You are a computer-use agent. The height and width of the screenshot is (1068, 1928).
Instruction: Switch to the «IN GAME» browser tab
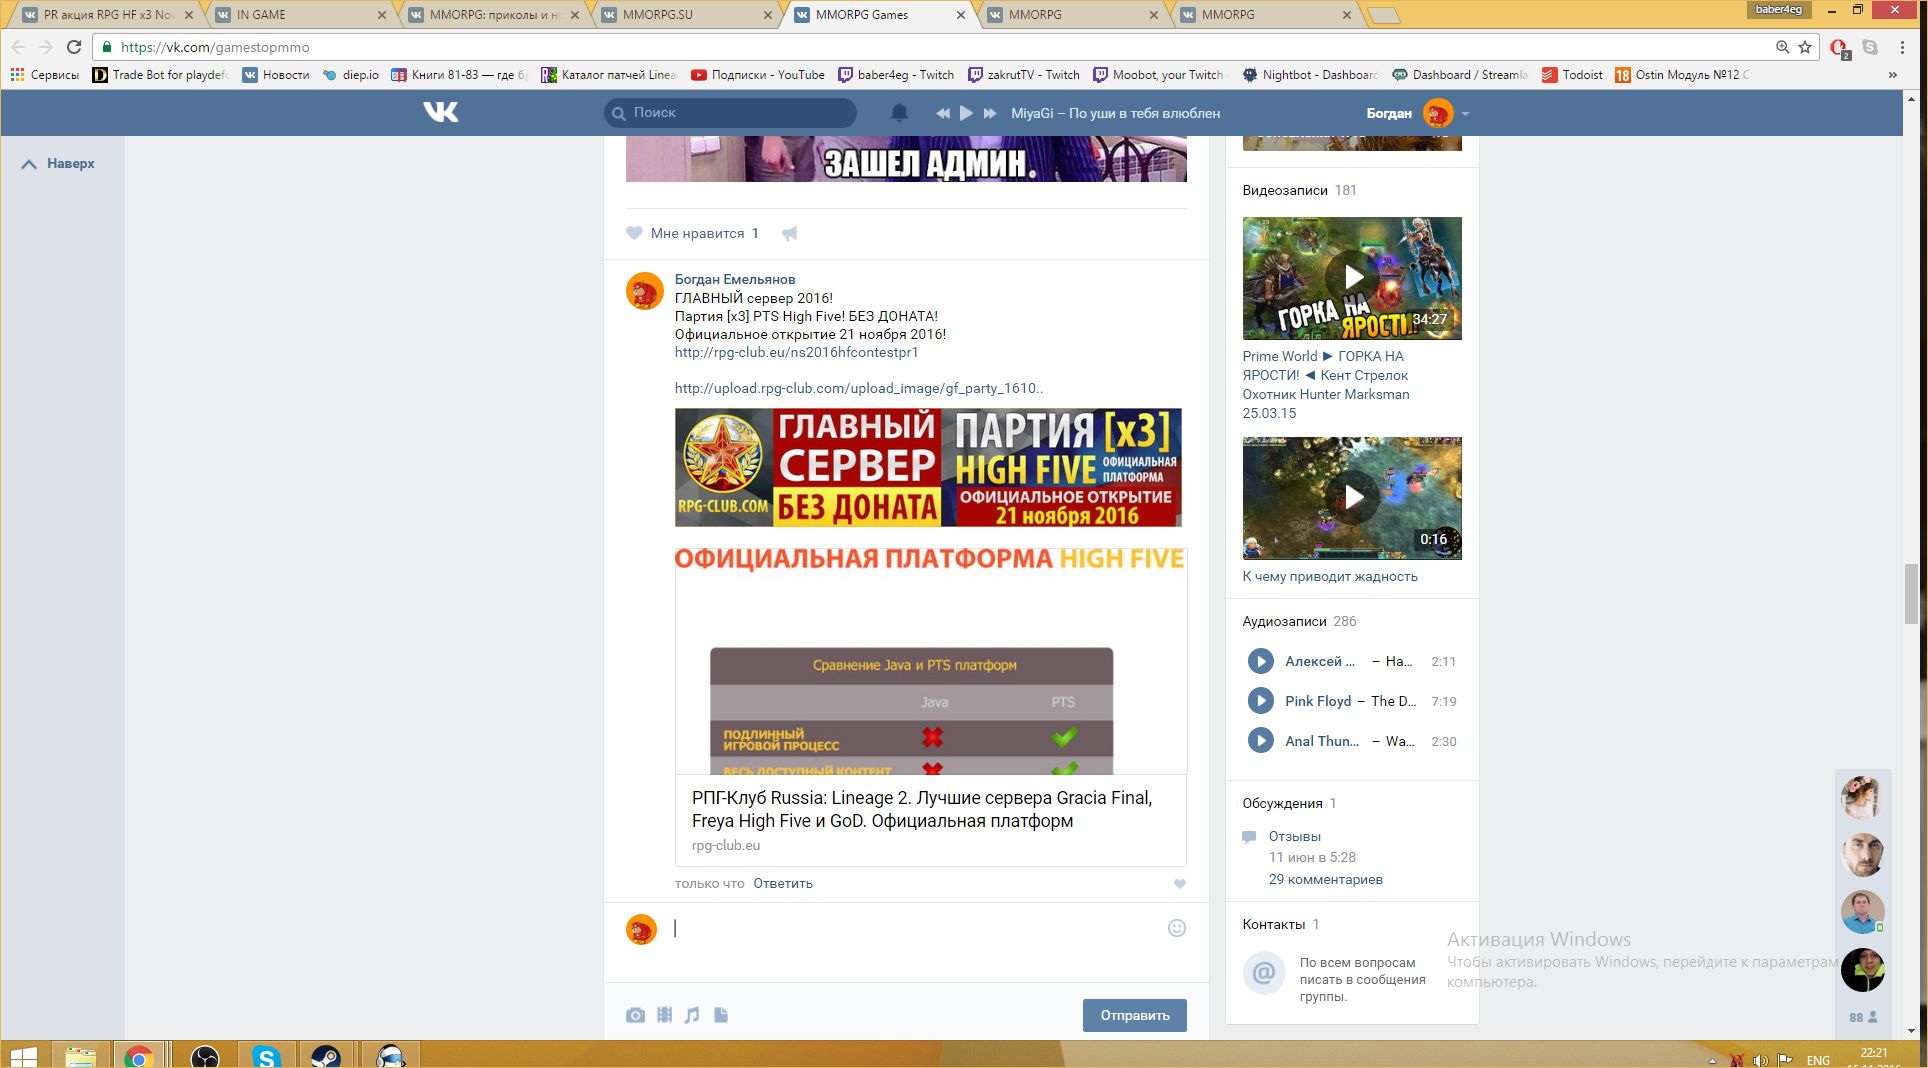pos(299,14)
